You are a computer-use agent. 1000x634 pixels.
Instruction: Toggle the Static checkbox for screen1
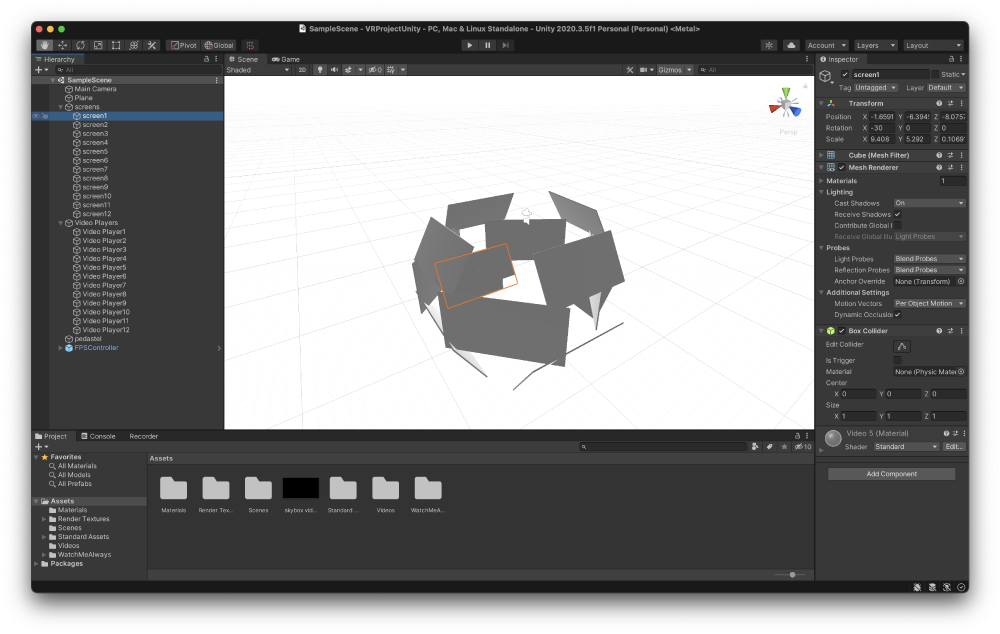pos(935,75)
